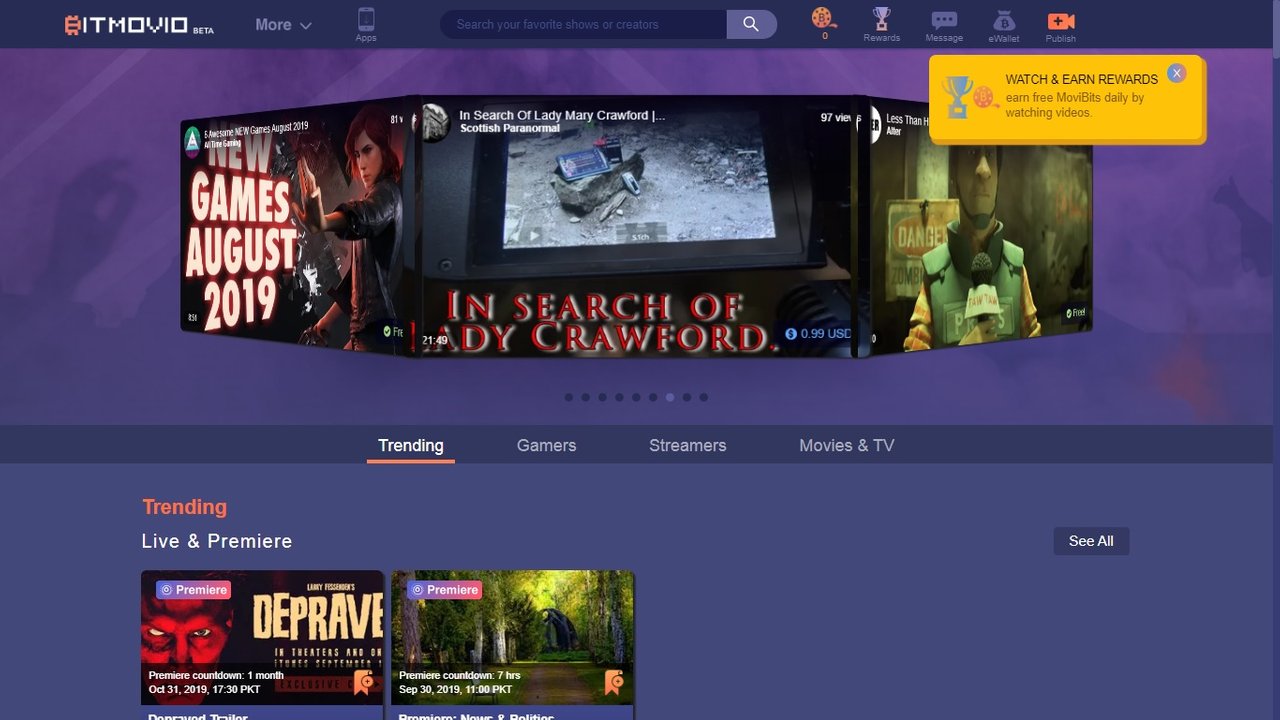Viewport: 1280px width, 720px height.
Task: Select the last carousel dot
Action: click(x=704, y=397)
